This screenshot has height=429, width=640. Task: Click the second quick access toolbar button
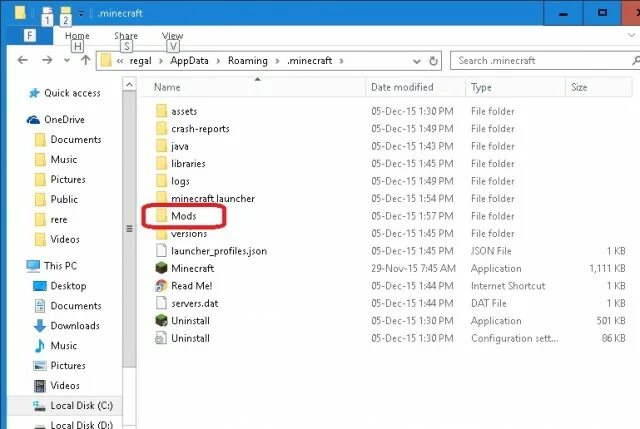click(65, 14)
